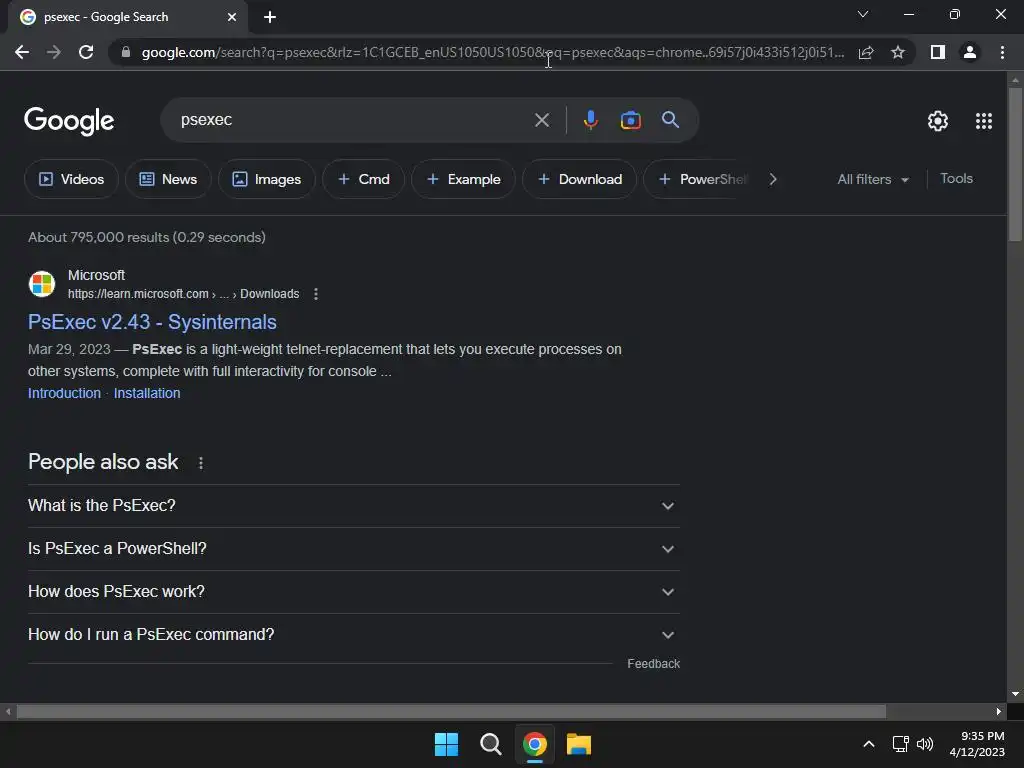Share this page icon in address bar
Screen dimensions: 1024x768
point(866,52)
